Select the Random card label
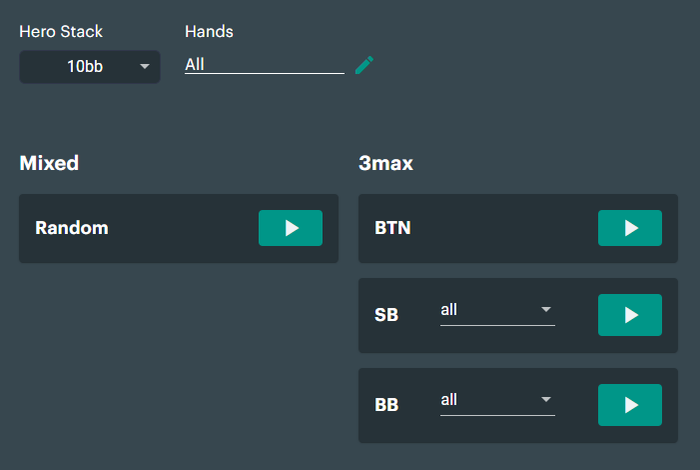The width and height of the screenshot is (700, 470). [71, 228]
